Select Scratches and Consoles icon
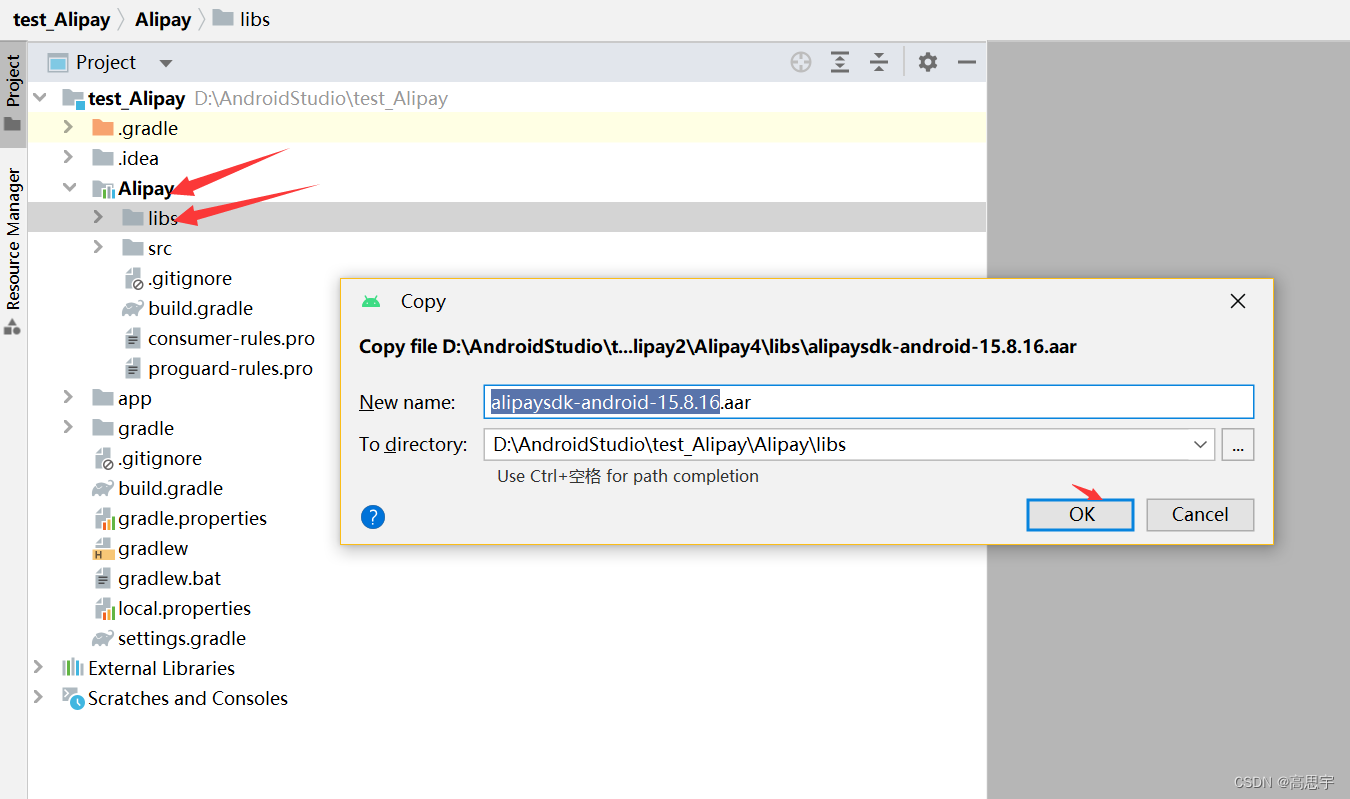This screenshot has height=799, width=1350. (73, 698)
